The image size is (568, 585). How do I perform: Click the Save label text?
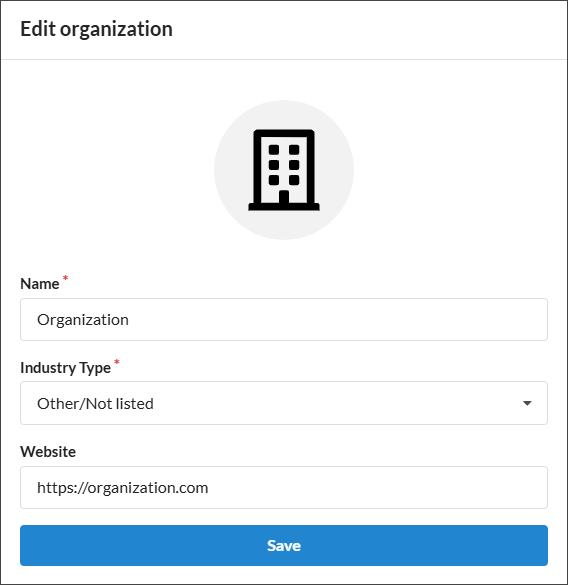click(284, 546)
